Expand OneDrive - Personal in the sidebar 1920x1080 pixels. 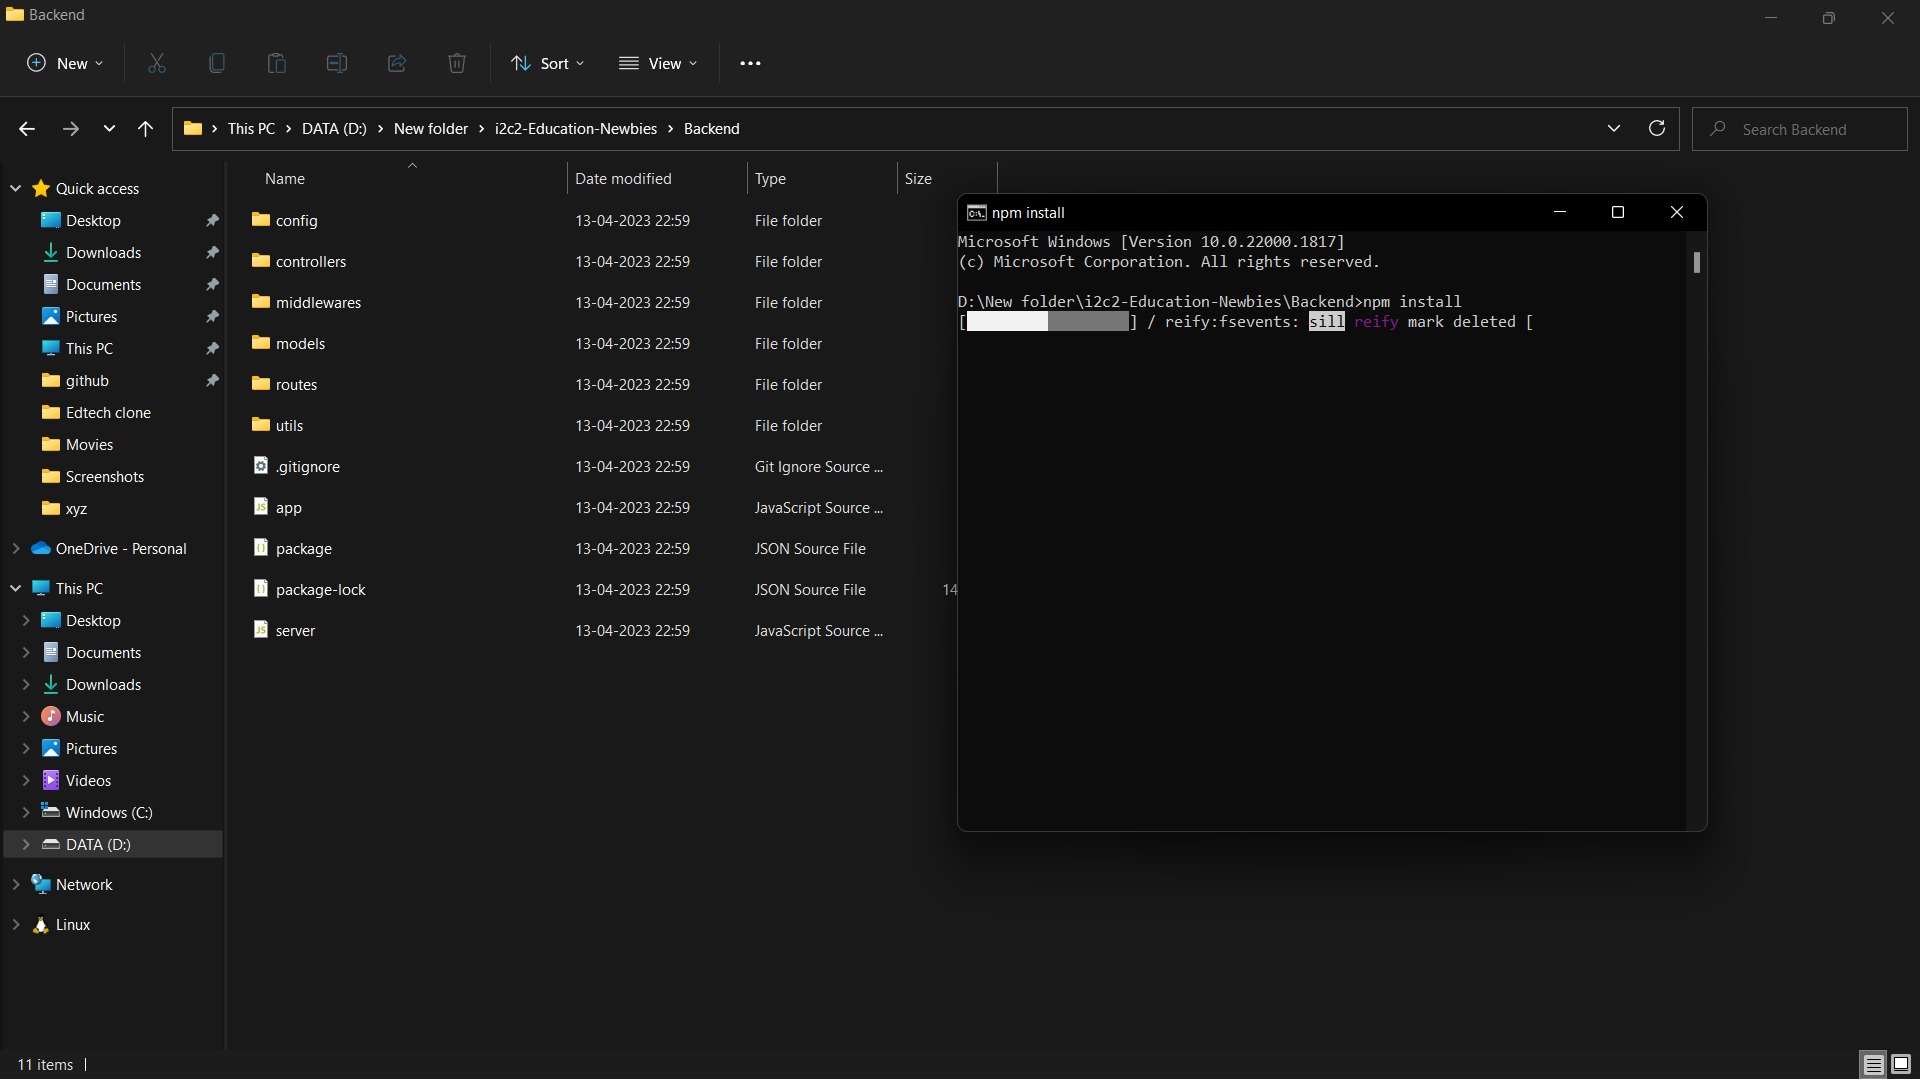pyautogui.click(x=16, y=548)
